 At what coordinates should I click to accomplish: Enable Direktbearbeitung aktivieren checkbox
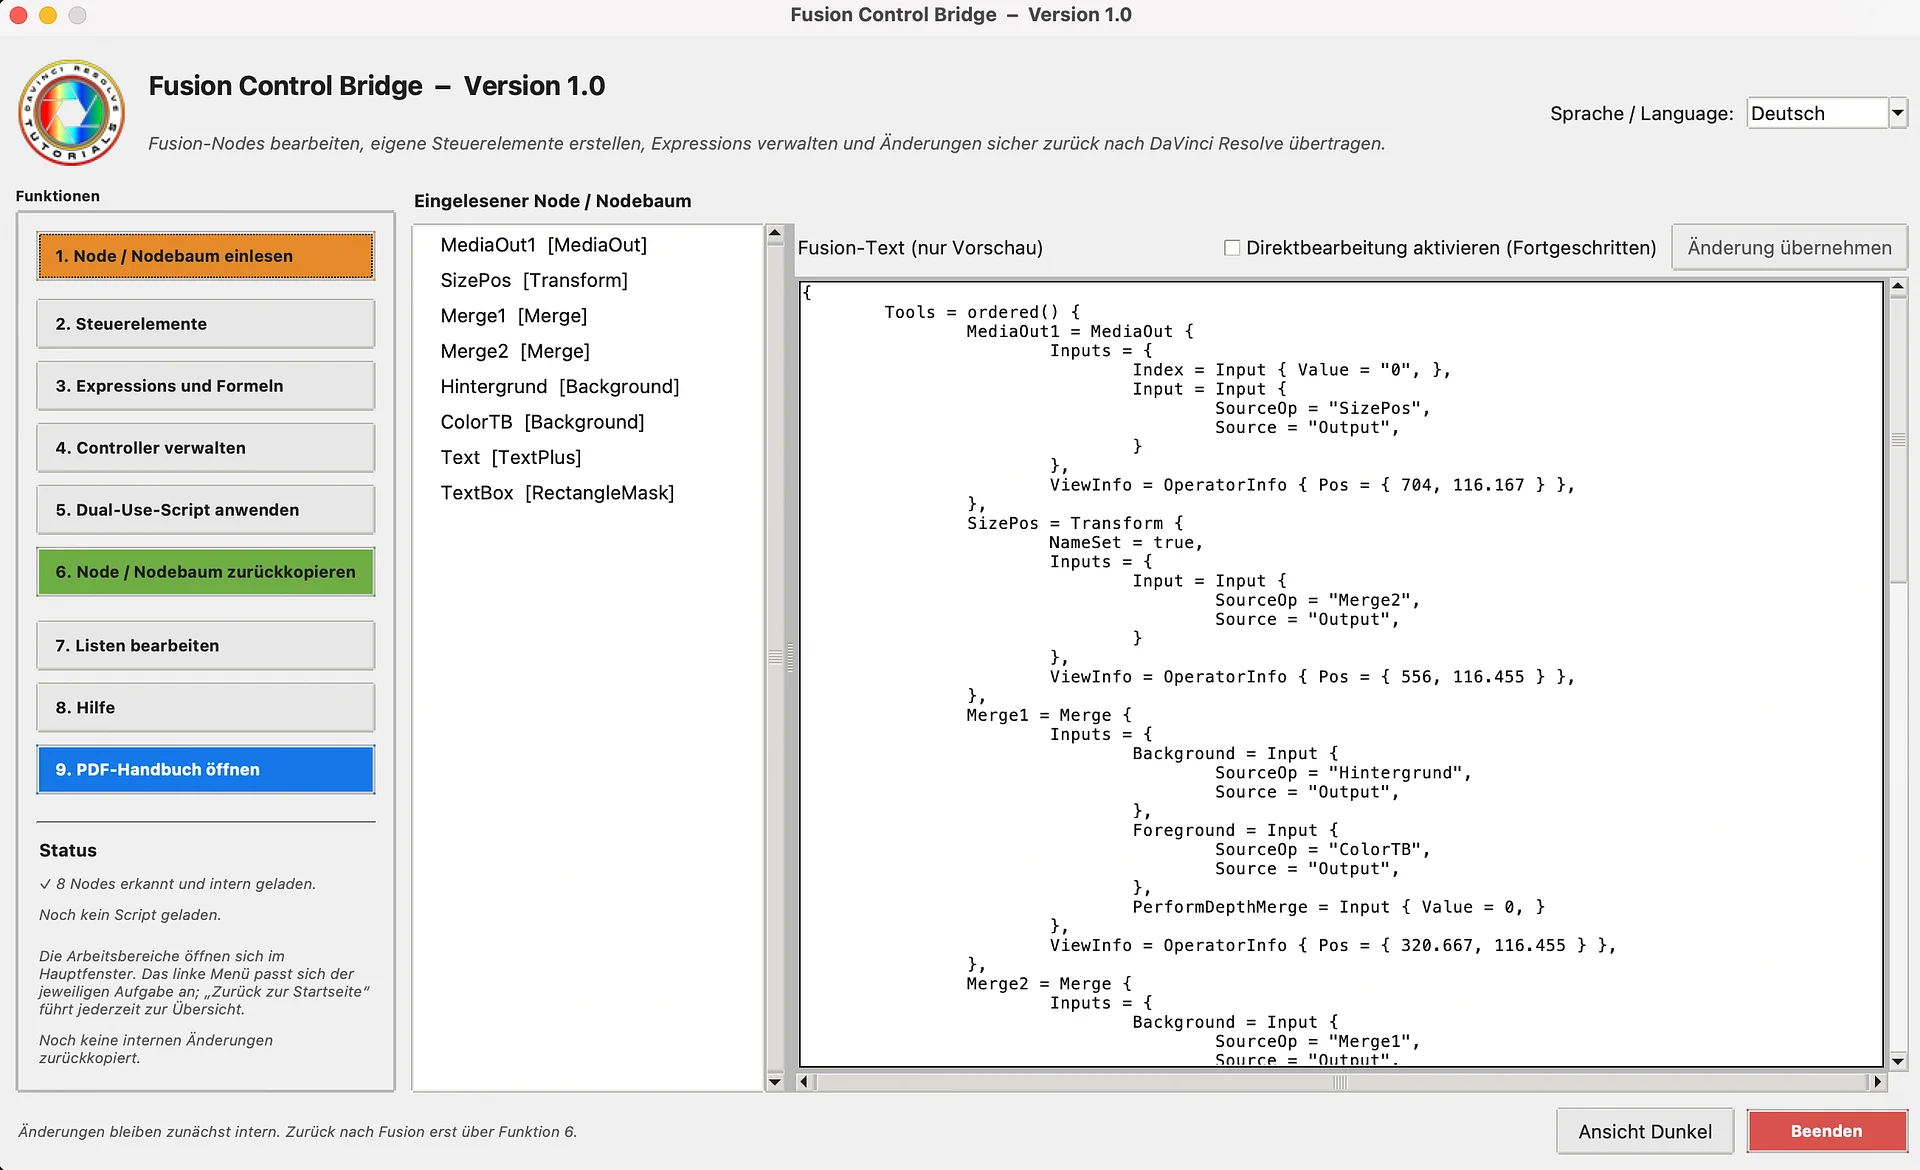[x=1232, y=248]
